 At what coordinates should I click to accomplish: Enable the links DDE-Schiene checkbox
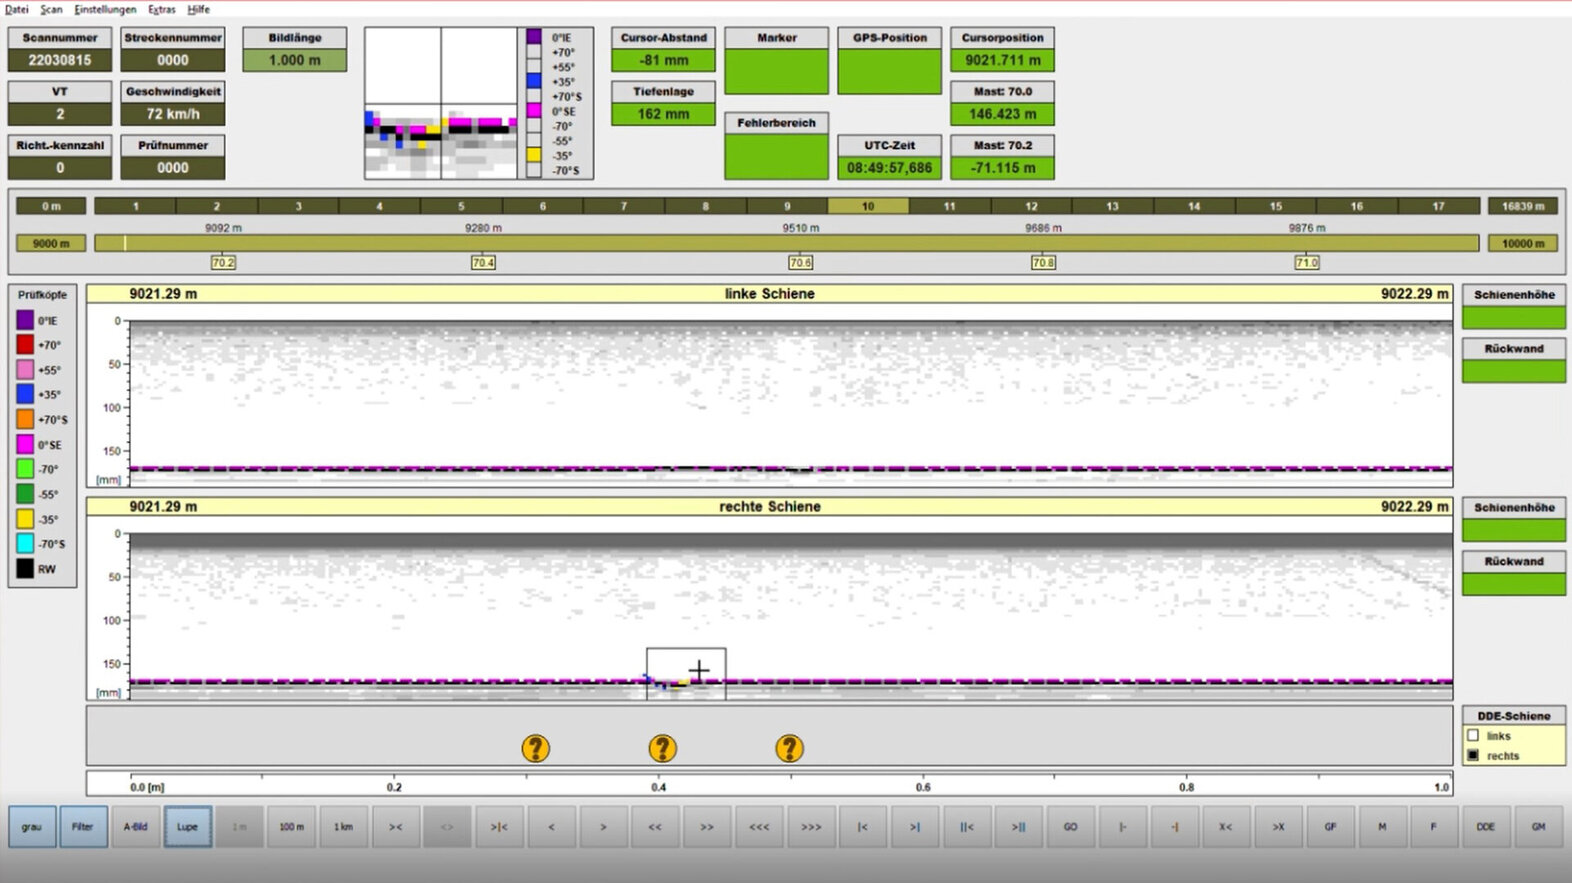coord(1472,735)
